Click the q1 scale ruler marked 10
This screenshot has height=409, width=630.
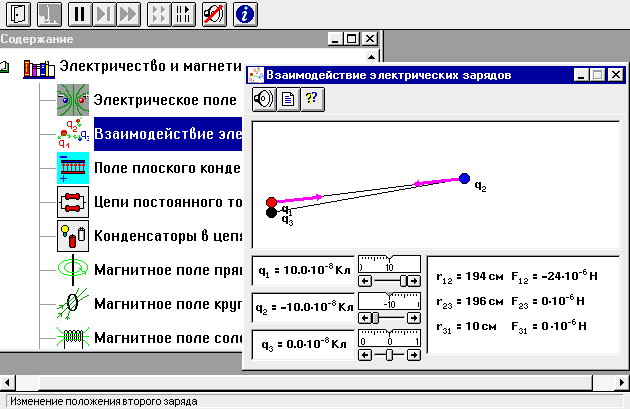tap(389, 264)
